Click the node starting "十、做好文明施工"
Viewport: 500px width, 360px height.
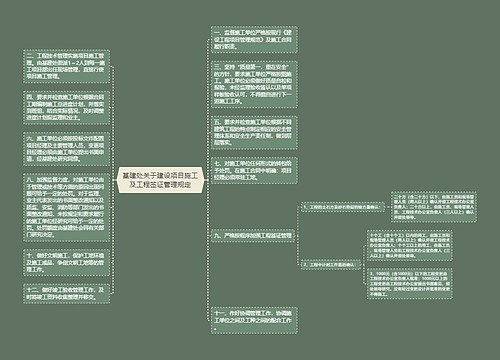coord(66,262)
